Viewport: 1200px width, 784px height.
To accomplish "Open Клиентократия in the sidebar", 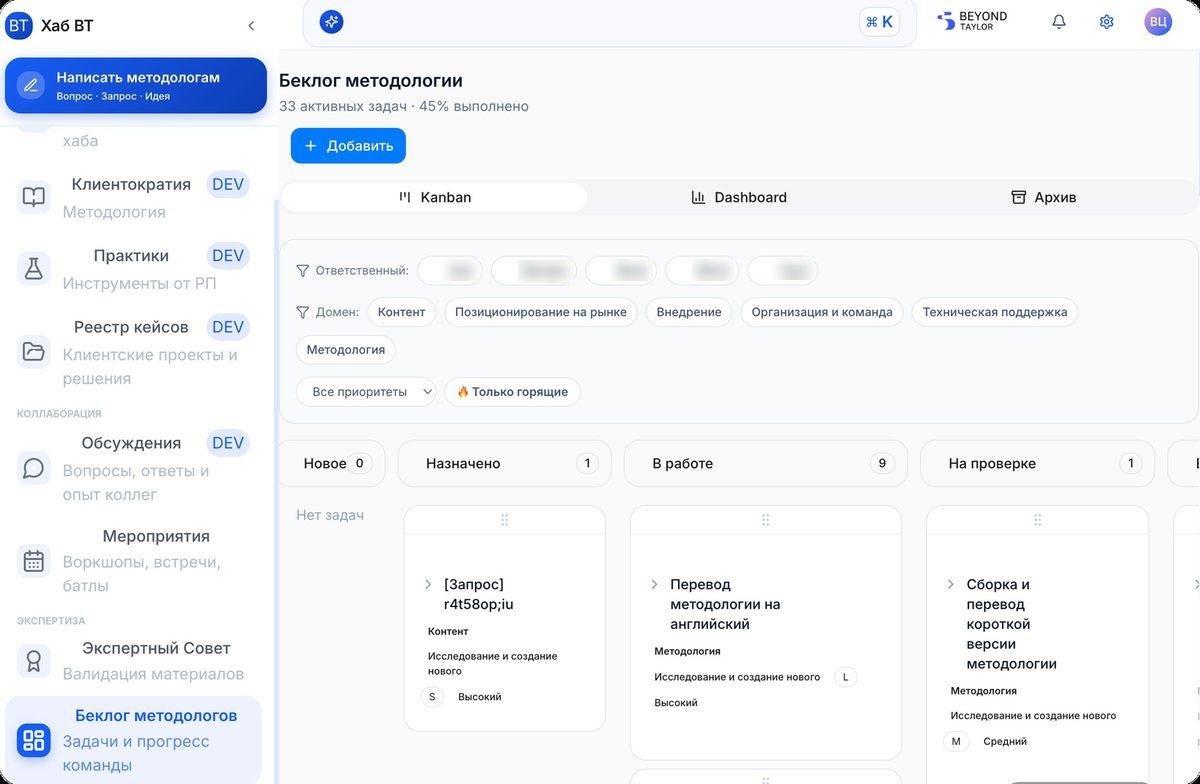I will pos(134,197).
